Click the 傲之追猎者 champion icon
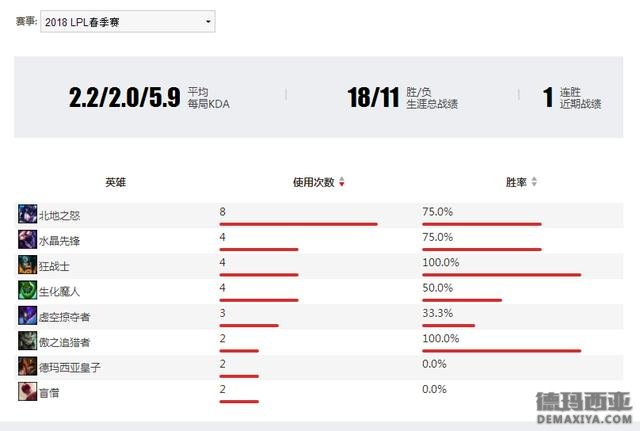The height and width of the screenshot is (431, 640). pyautogui.click(x=27, y=341)
